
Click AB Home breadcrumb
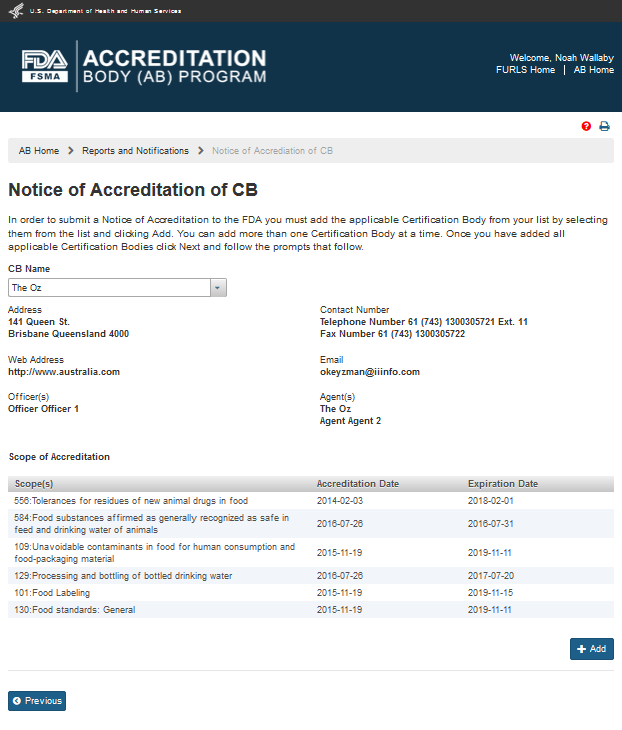pos(39,151)
